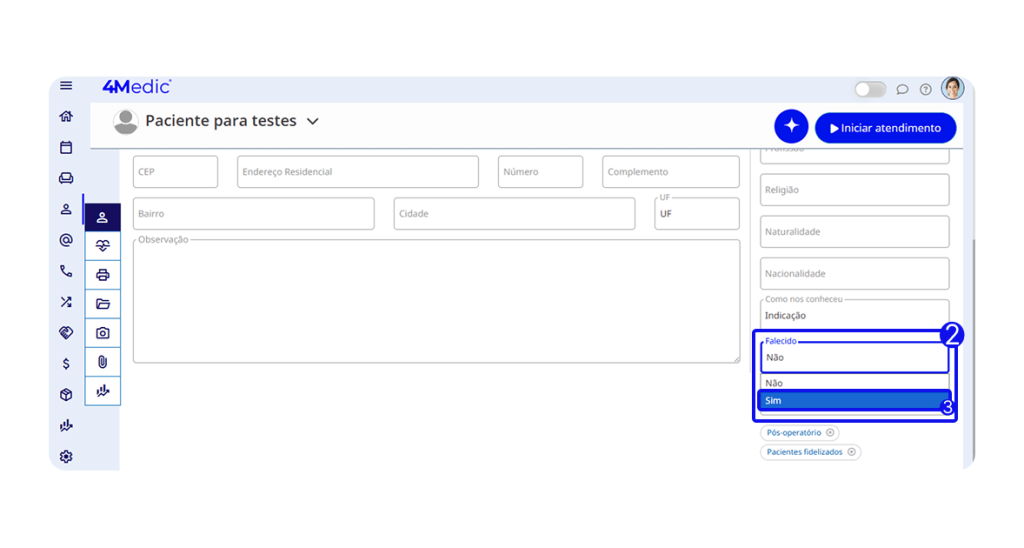The image size is (1024, 548).
Task: Open the Falecido dropdown field
Action: pyautogui.click(x=854, y=357)
